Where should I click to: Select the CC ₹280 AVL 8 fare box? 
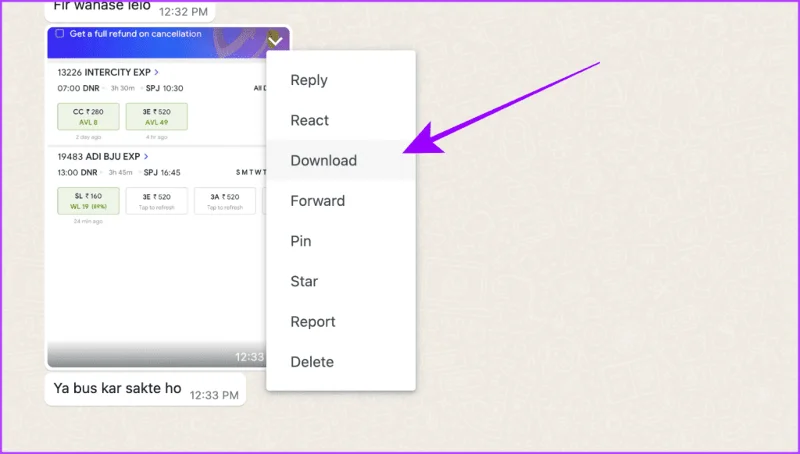pos(88,116)
